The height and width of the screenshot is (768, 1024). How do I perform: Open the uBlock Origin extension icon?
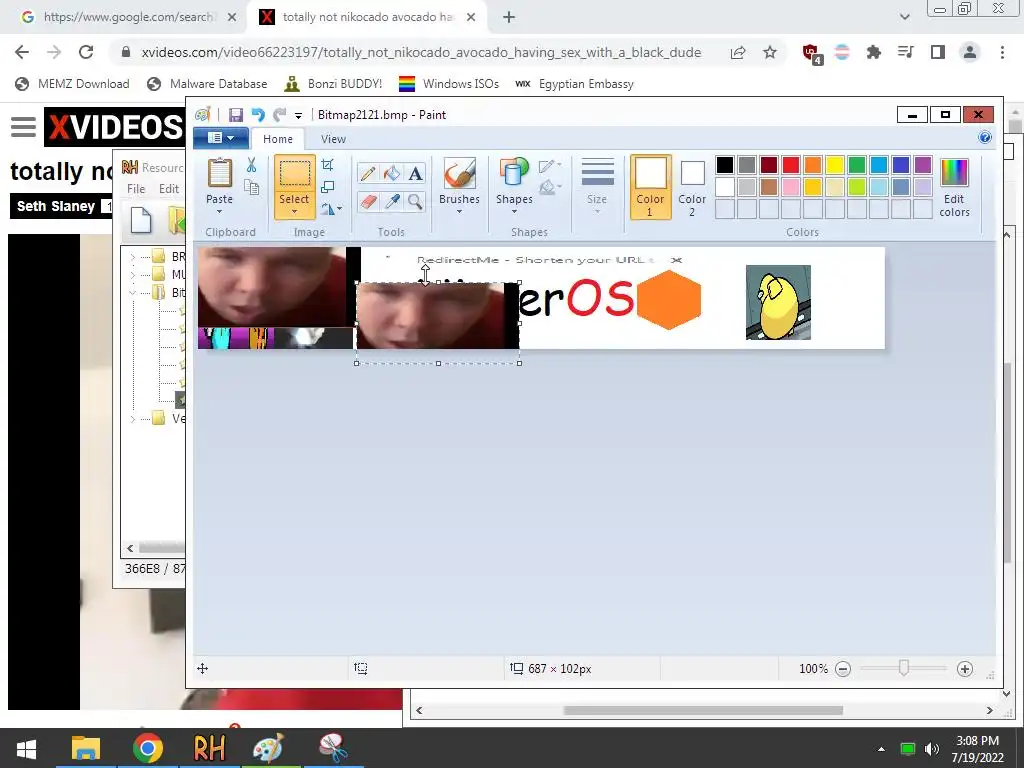(x=812, y=53)
